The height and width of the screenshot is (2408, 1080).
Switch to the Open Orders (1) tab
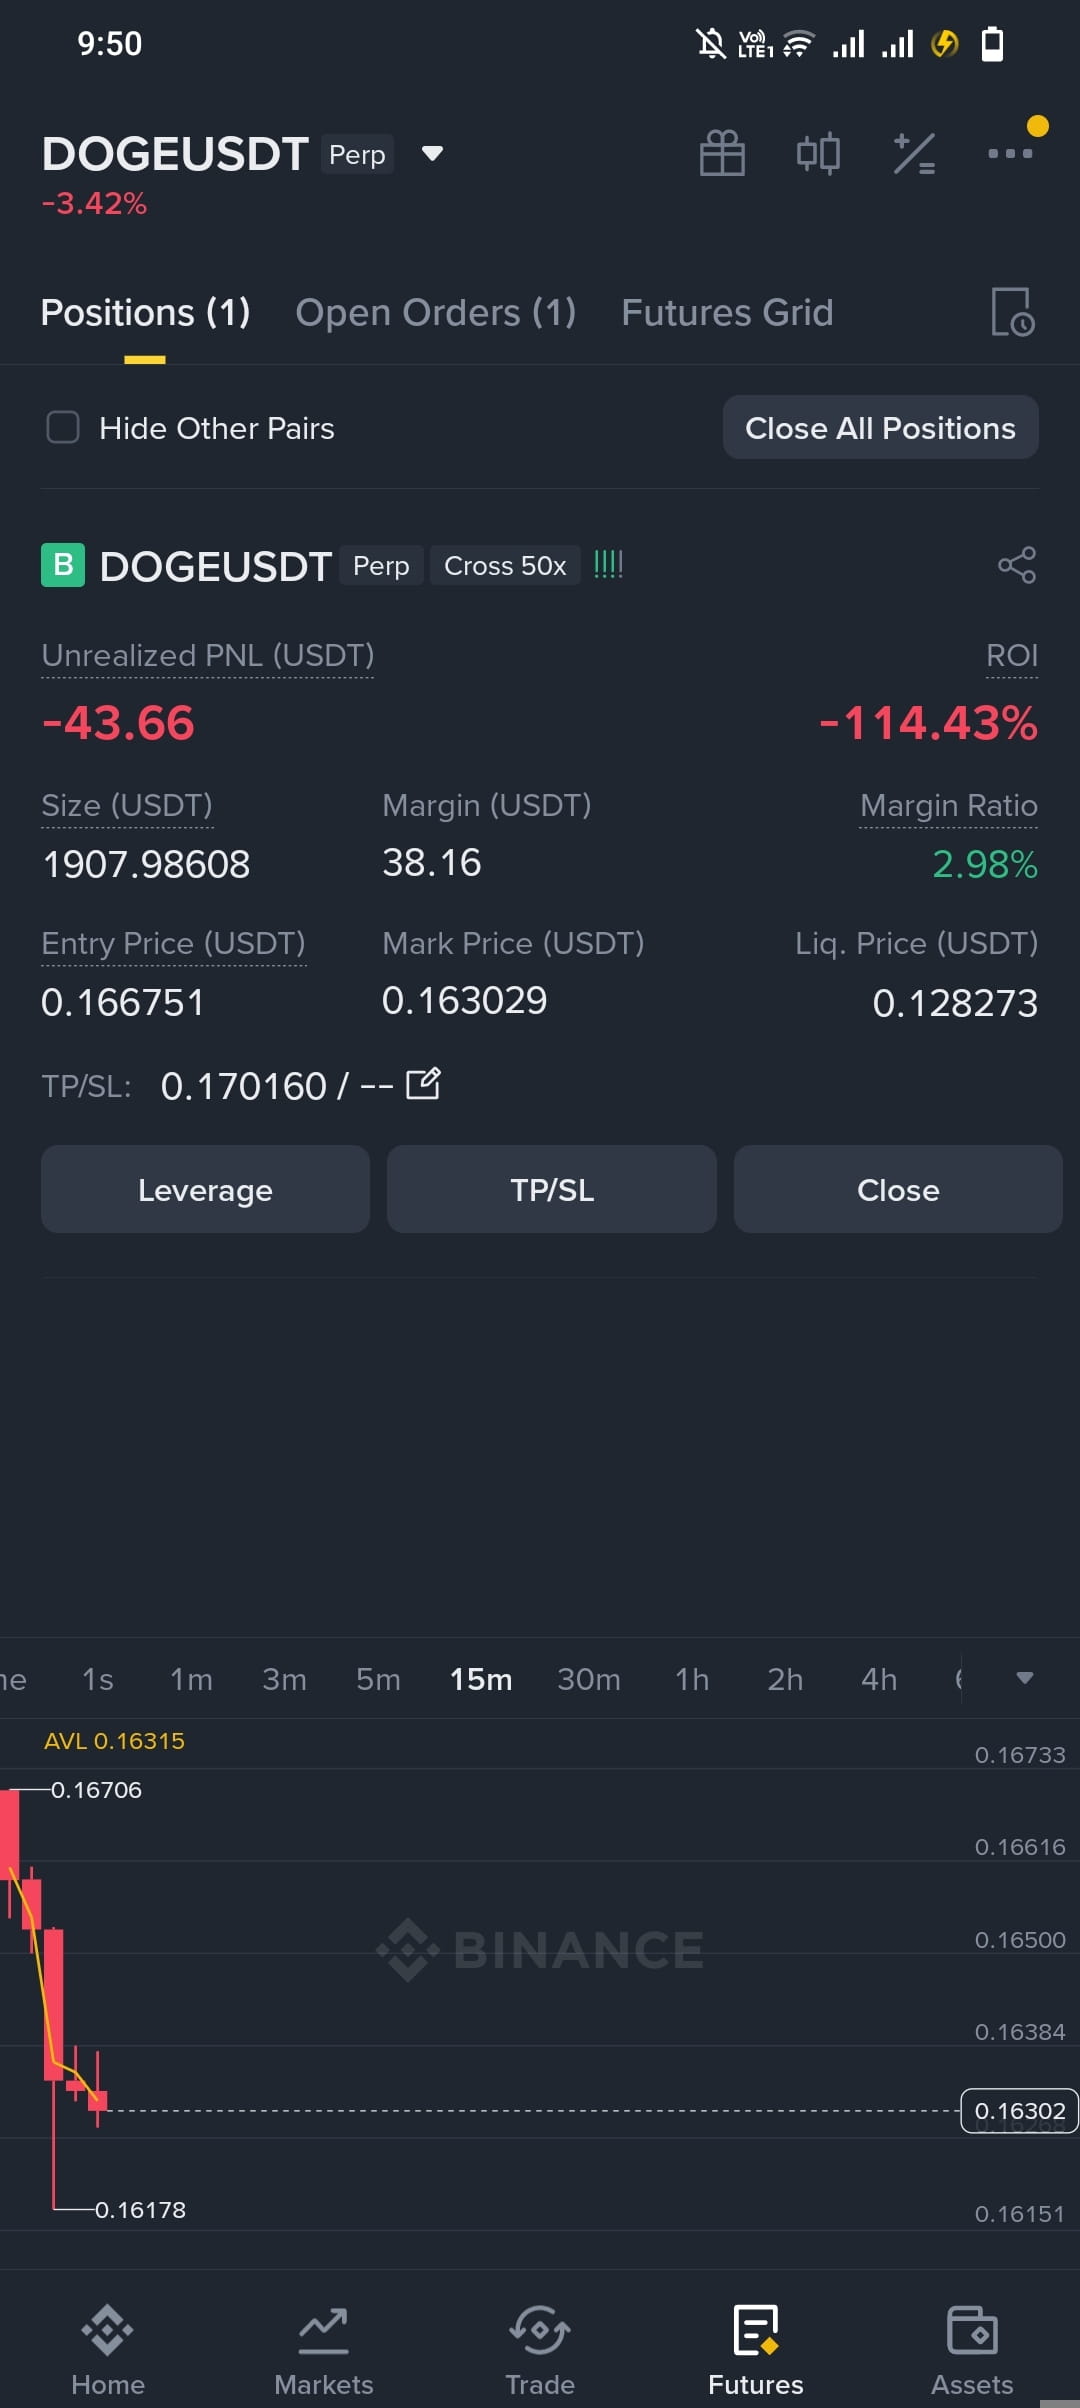coord(436,313)
